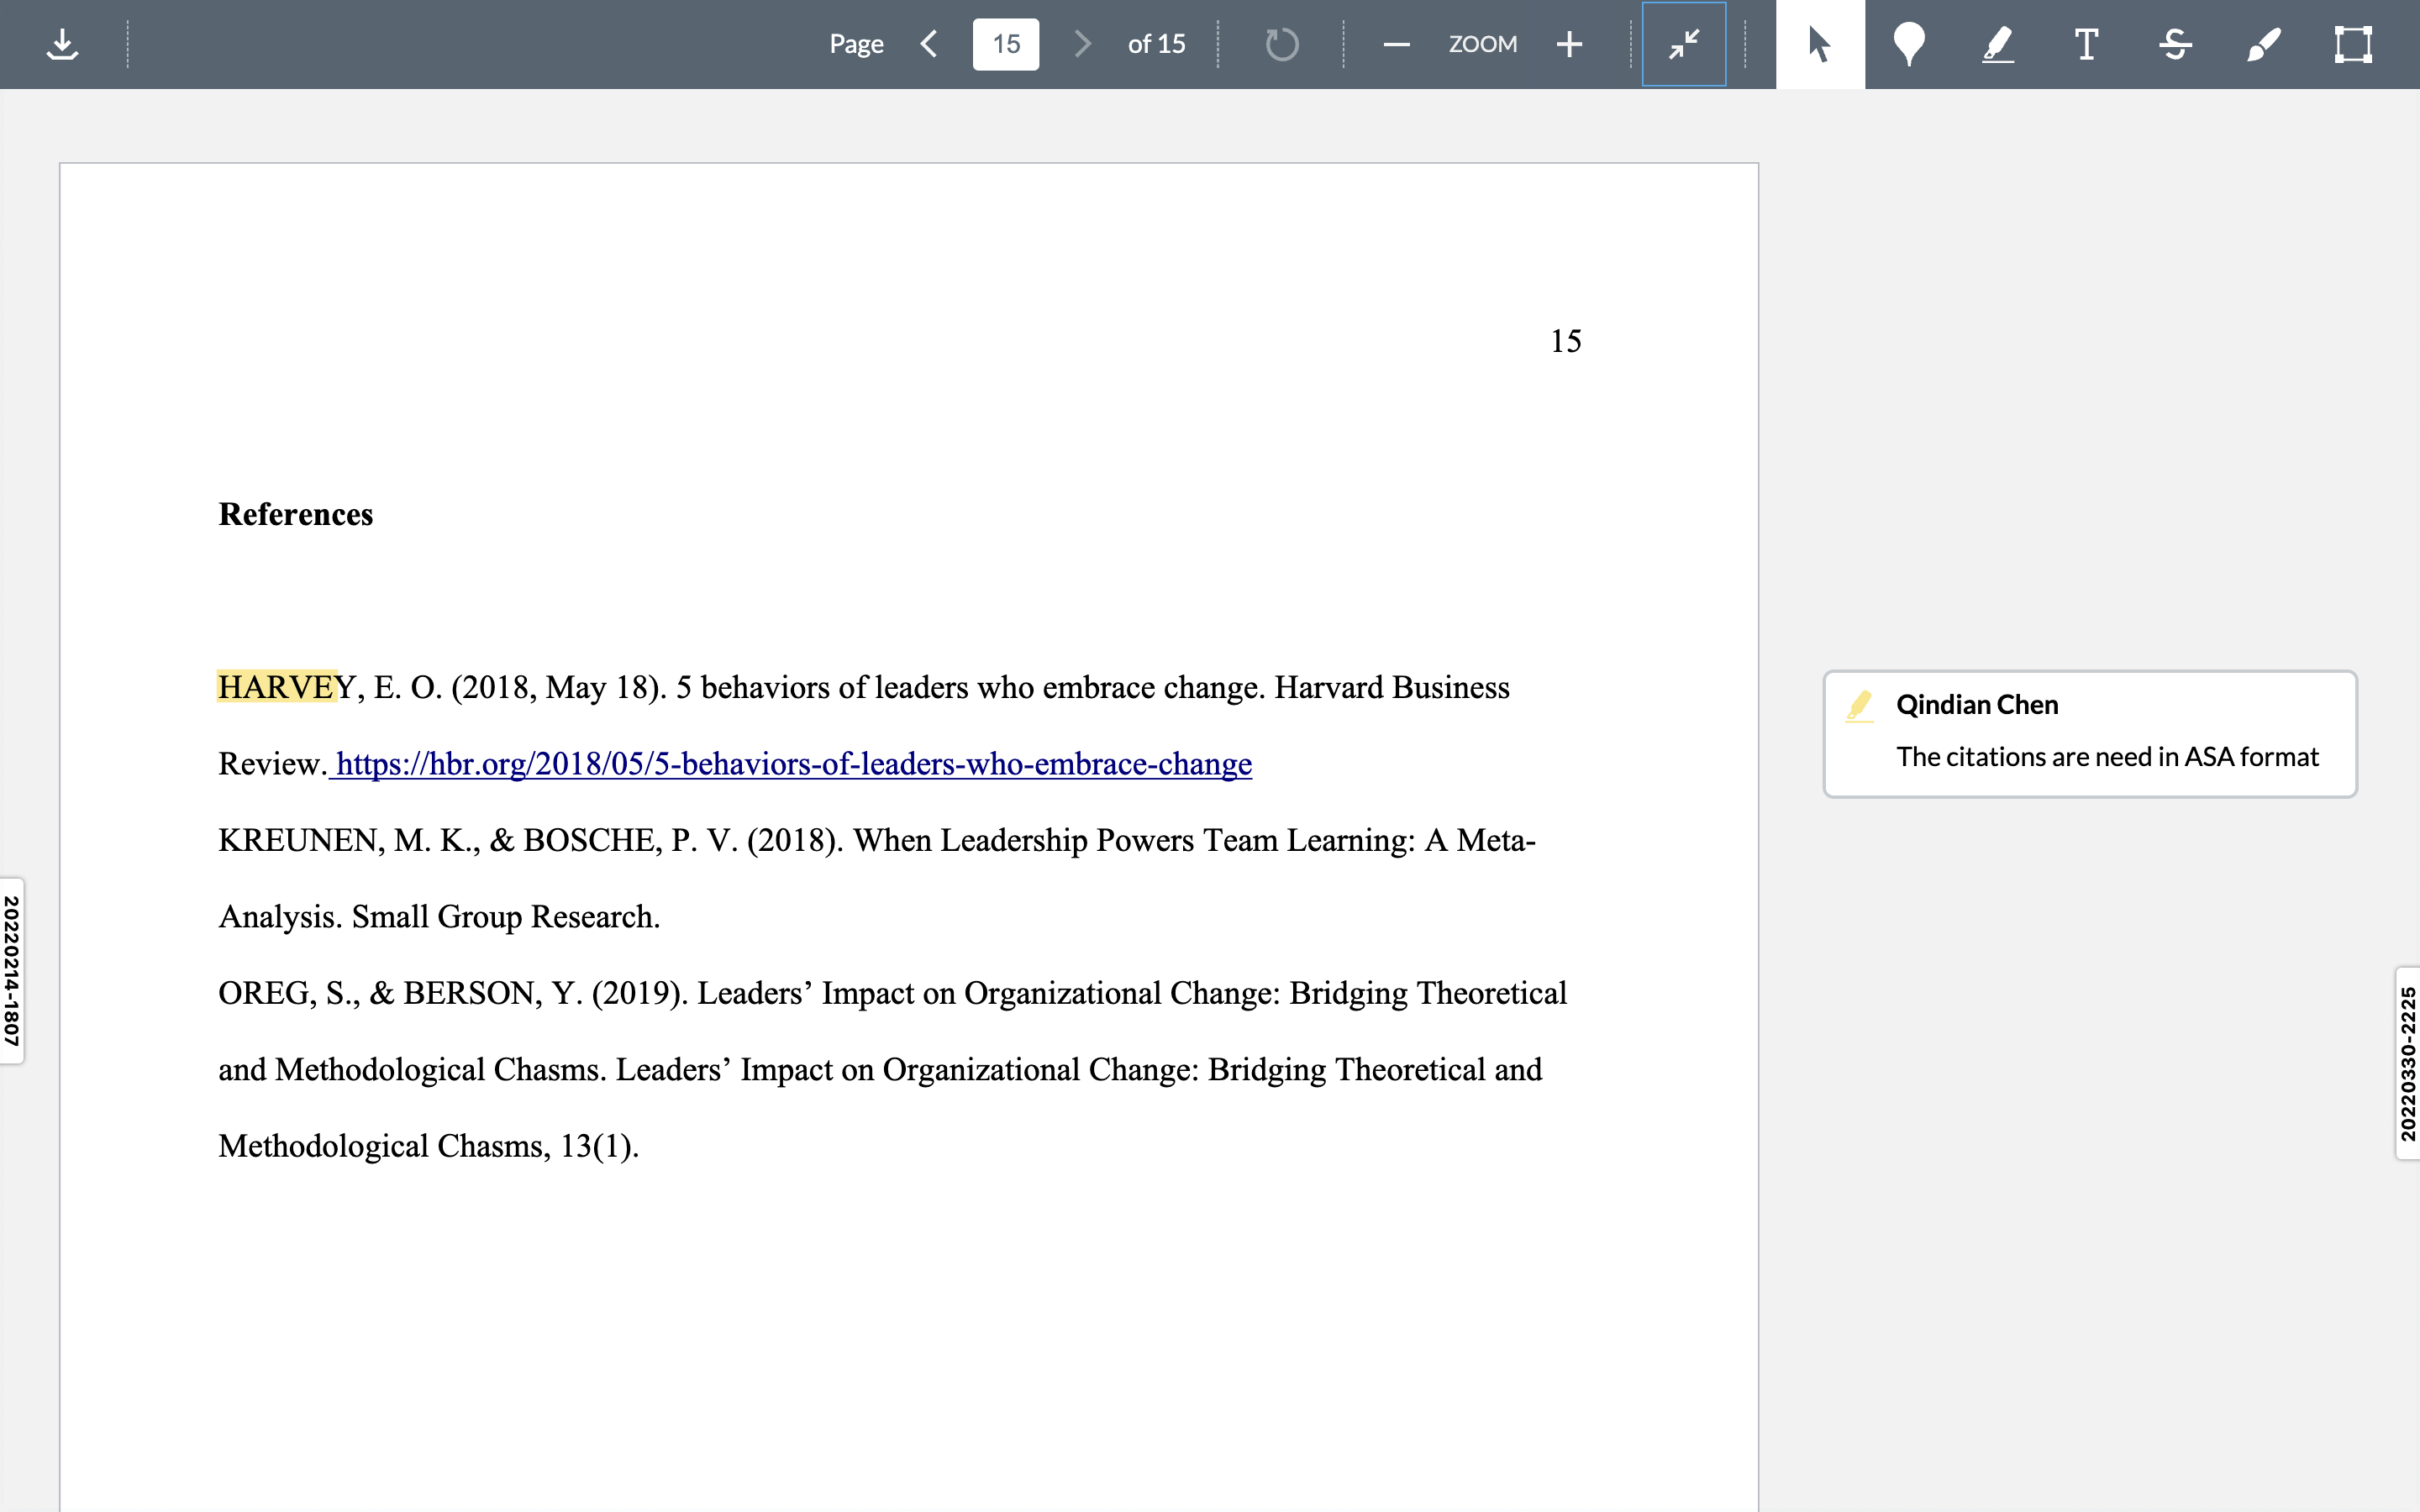
Task: Open the 20220330-2225 submission tab on right edge
Action: [x=2408, y=1063]
